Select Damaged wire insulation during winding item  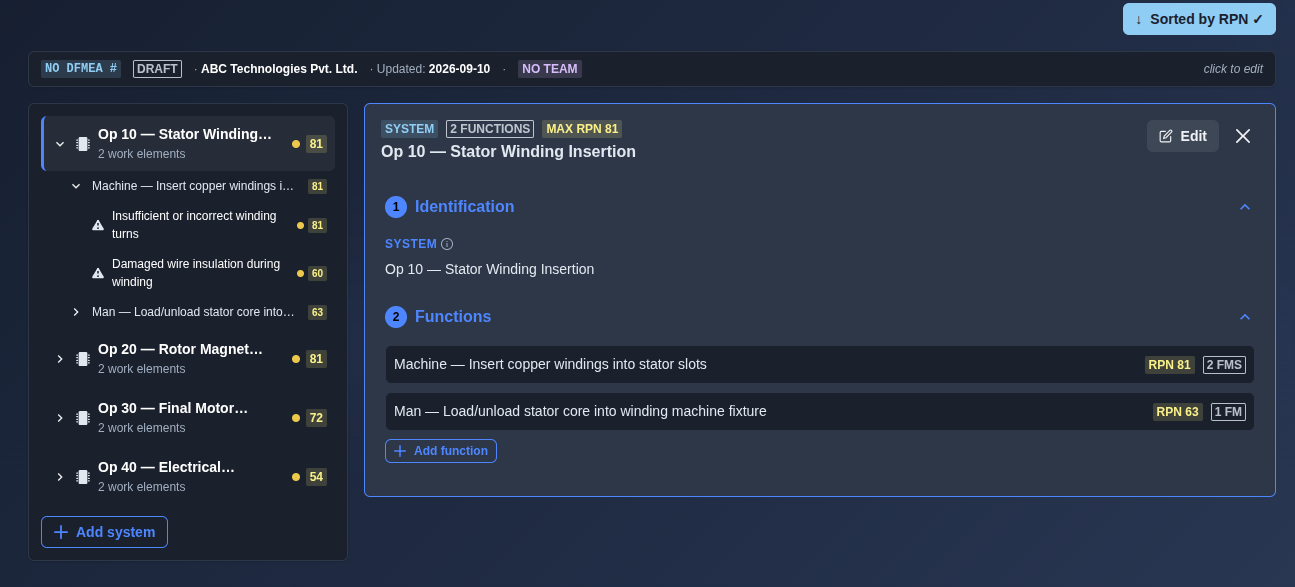[x=196, y=273]
